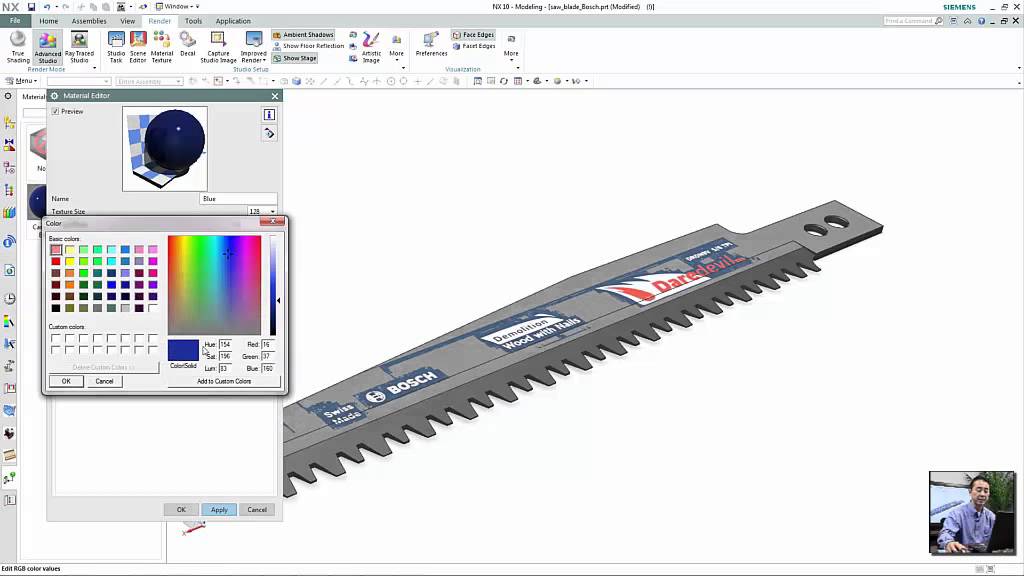Uncheck the Preview checkbox
This screenshot has width=1024, height=576.
point(56,112)
